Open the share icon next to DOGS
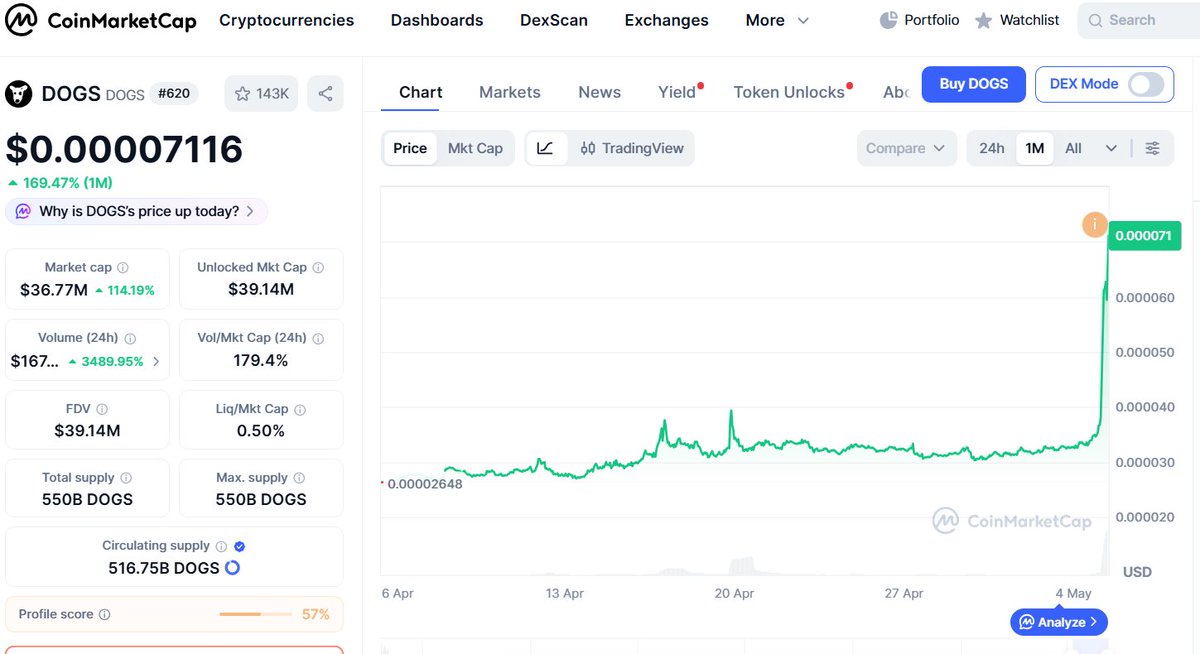The width and height of the screenshot is (1200, 654). (325, 94)
